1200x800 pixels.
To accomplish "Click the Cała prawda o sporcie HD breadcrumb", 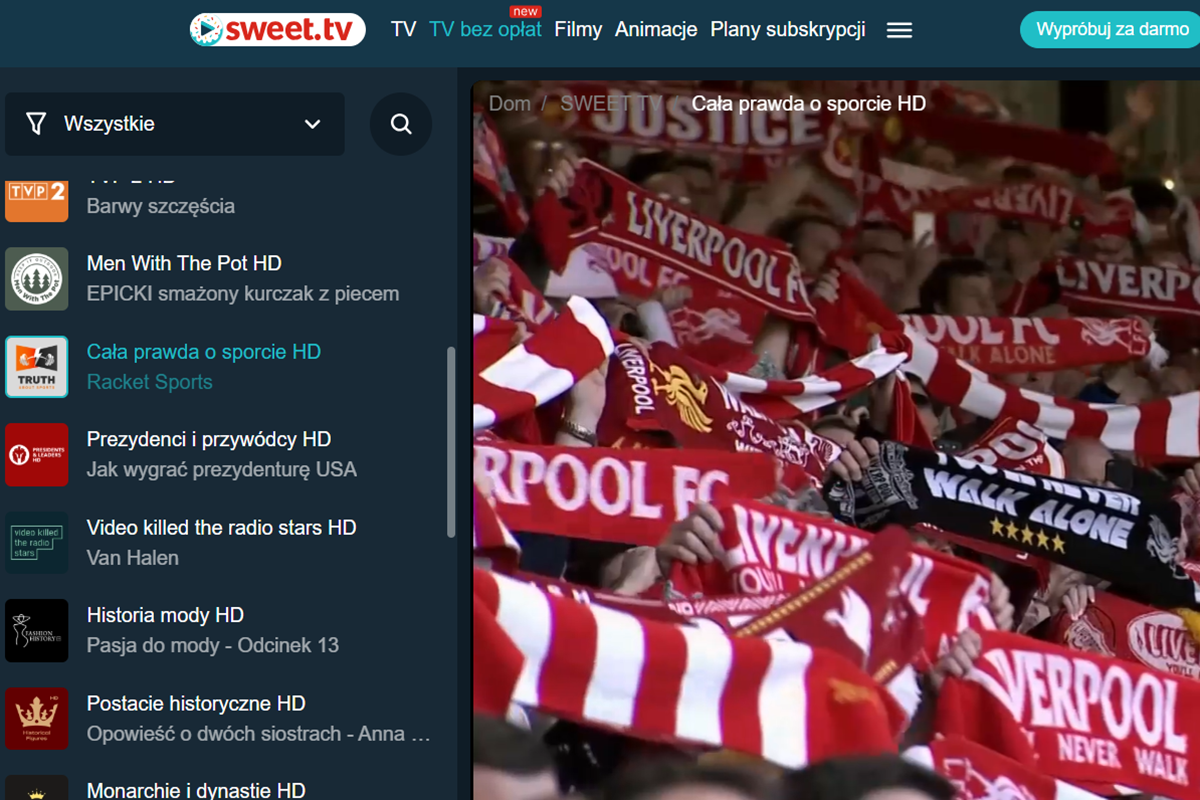I will pyautogui.click(x=809, y=104).
